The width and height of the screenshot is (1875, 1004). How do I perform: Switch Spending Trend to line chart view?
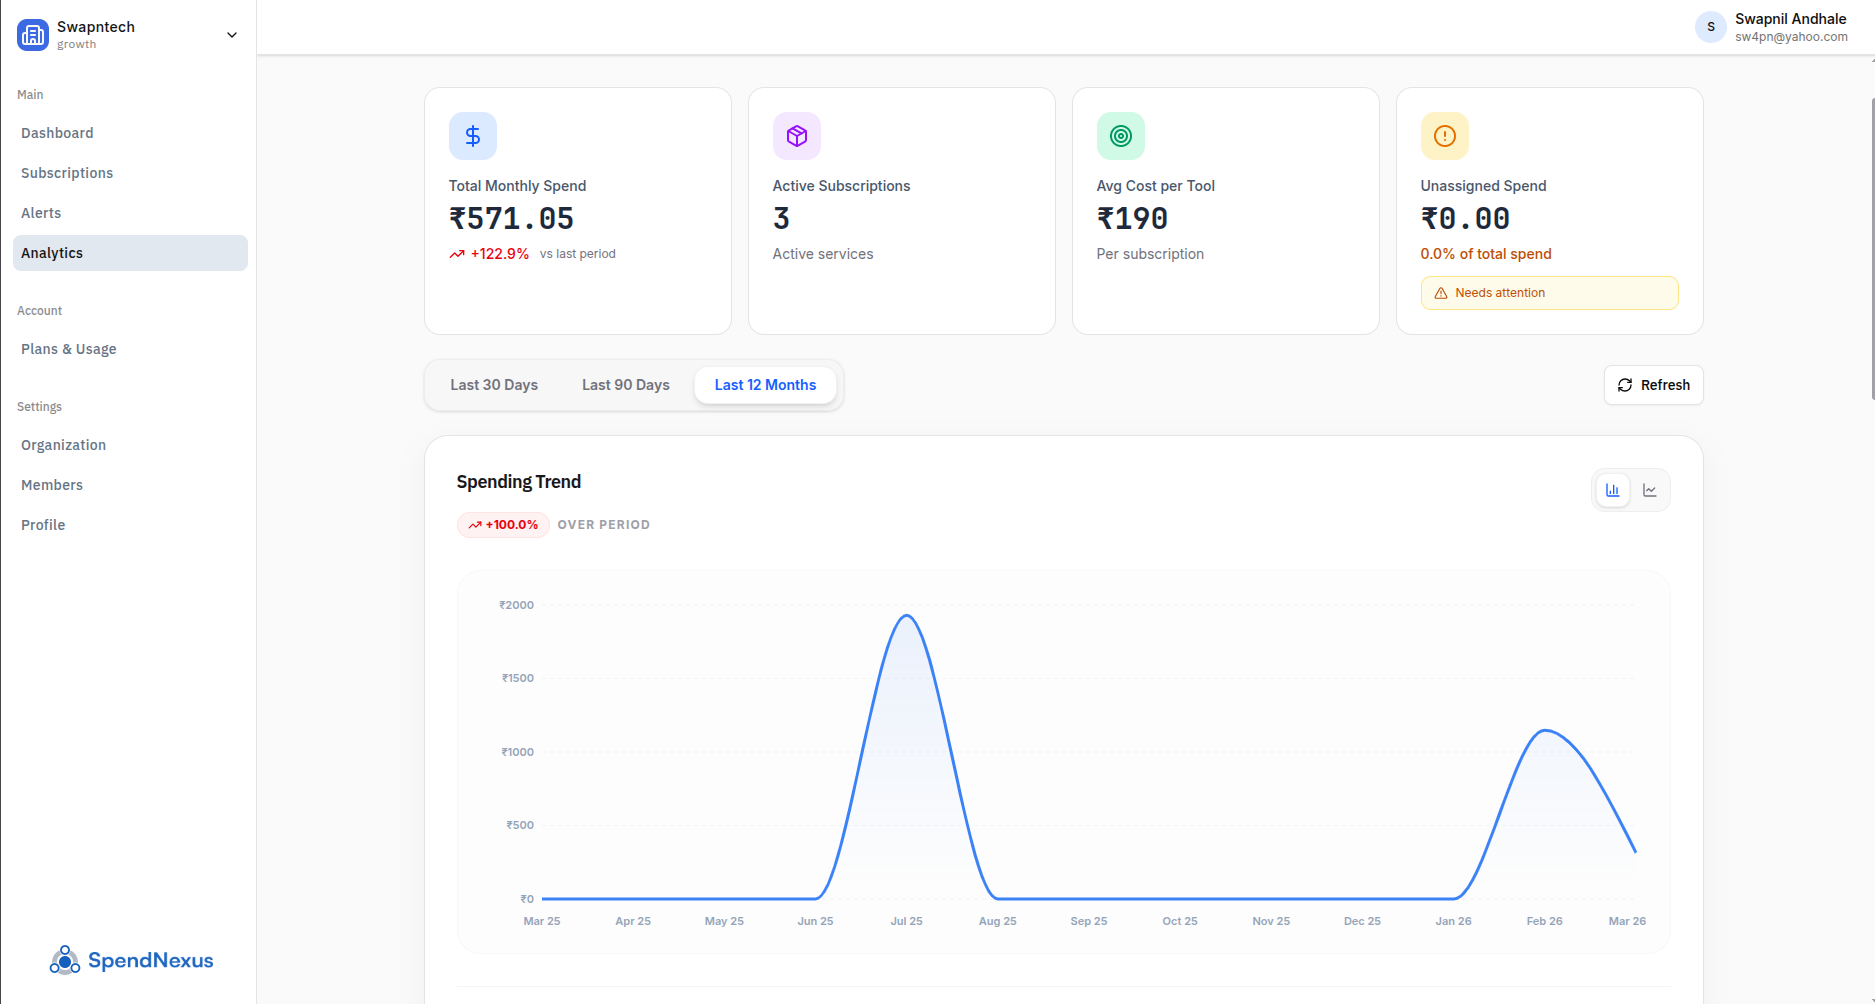point(1650,490)
